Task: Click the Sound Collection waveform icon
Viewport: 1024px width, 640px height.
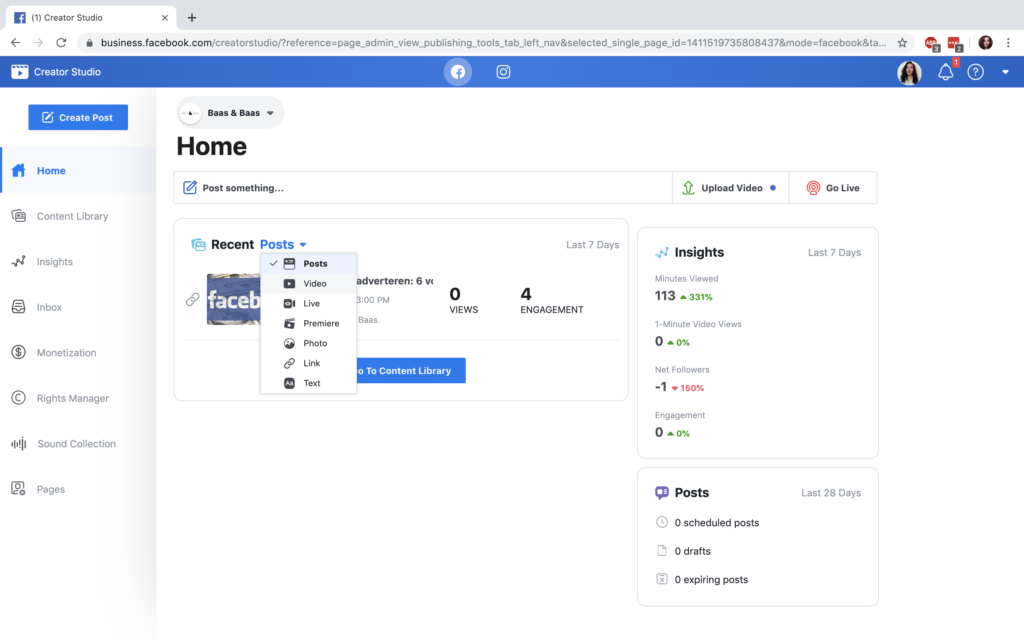Action: pyautogui.click(x=19, y=444)
